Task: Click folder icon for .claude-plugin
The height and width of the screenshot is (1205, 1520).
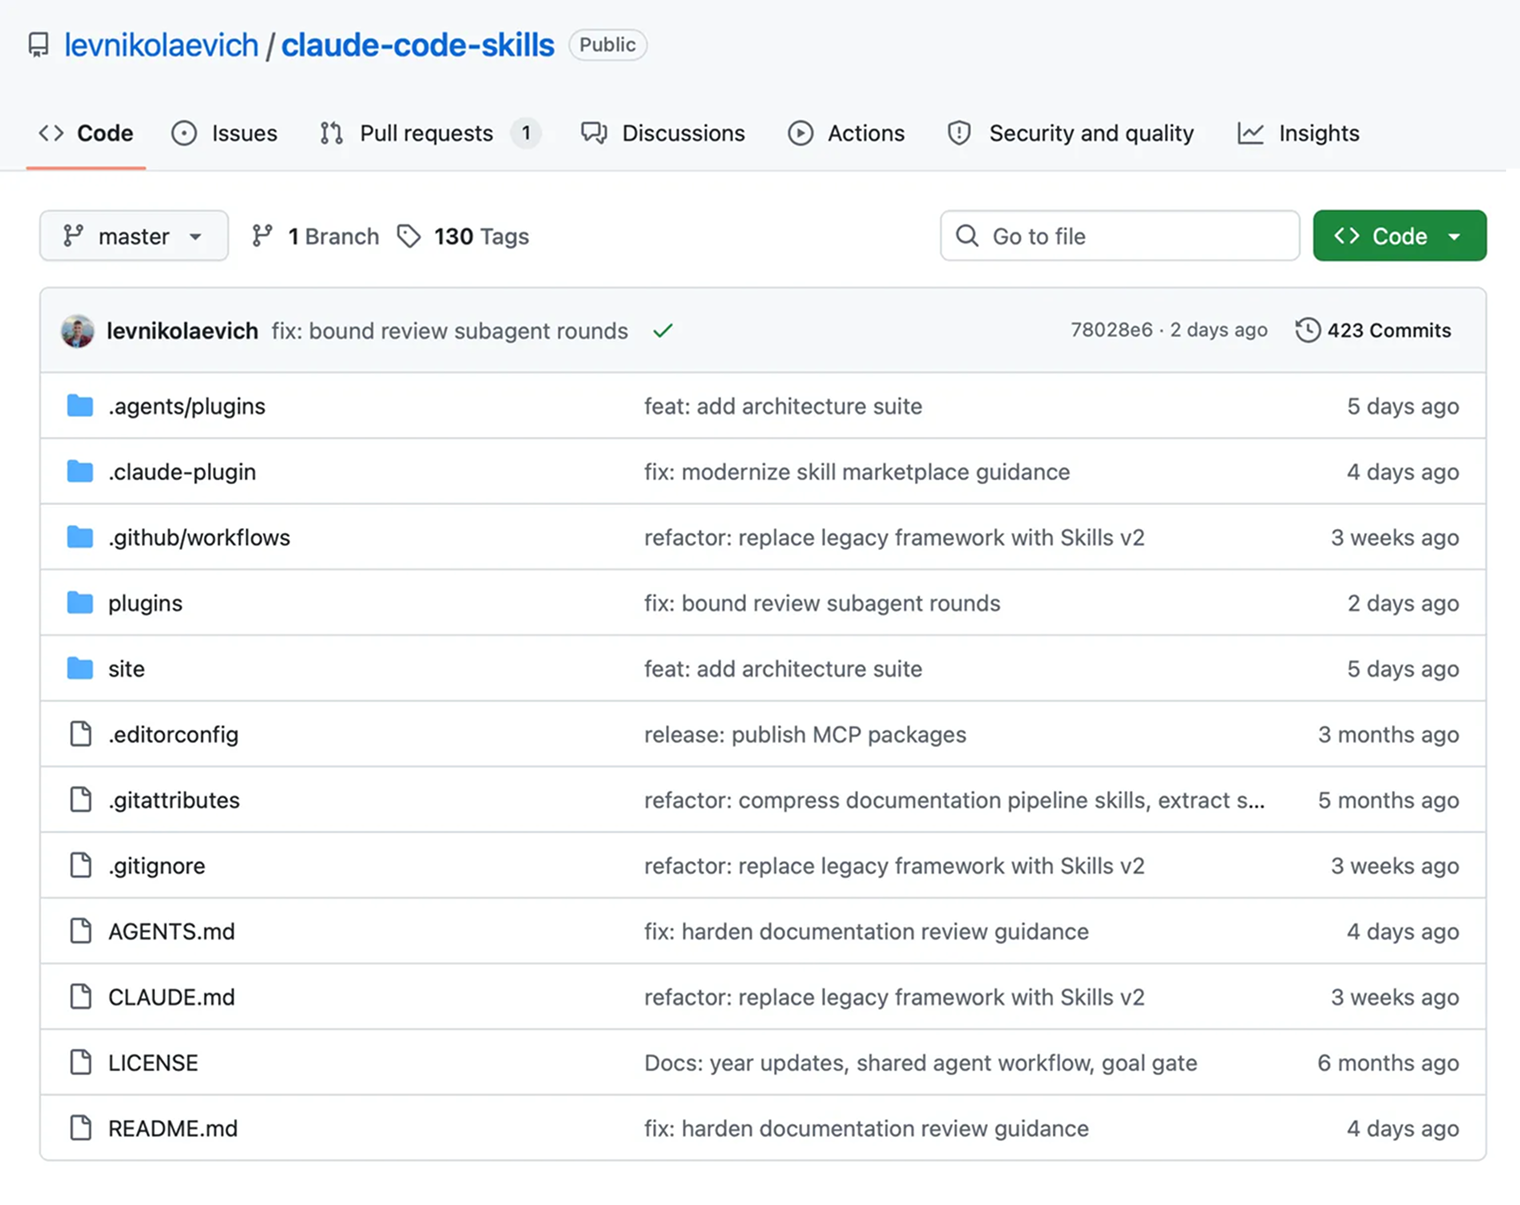Action: coord(80,471)
